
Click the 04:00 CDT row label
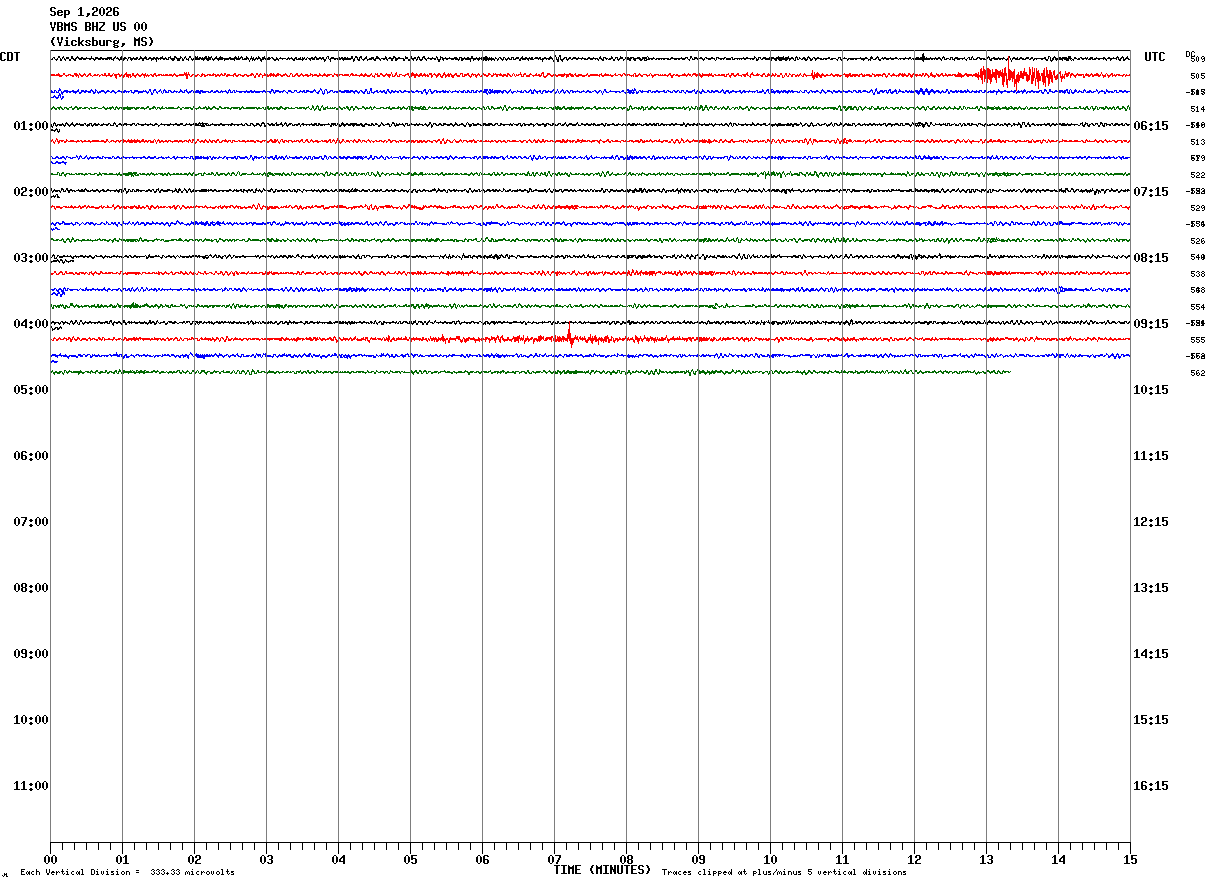click(x=30, y=324)
